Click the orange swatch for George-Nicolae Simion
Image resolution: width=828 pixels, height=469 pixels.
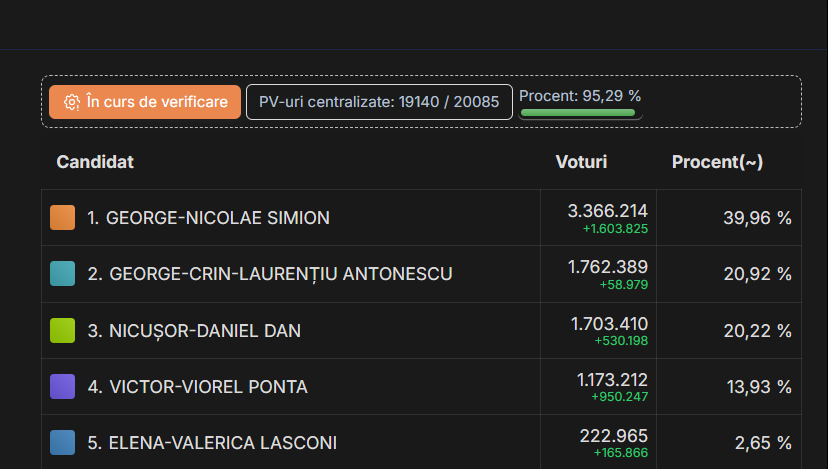pos(63,218)
